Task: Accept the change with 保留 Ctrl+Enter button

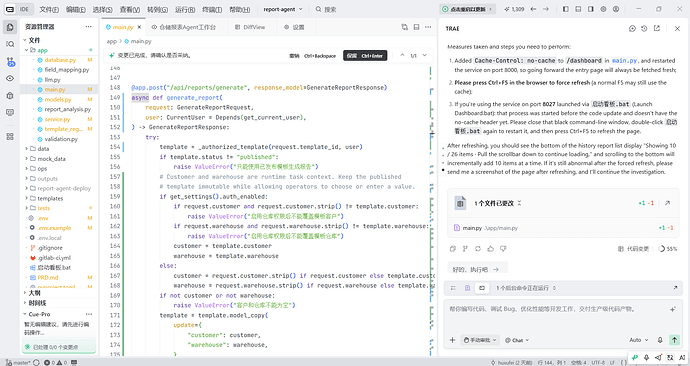Action: (x=365, y=56)
